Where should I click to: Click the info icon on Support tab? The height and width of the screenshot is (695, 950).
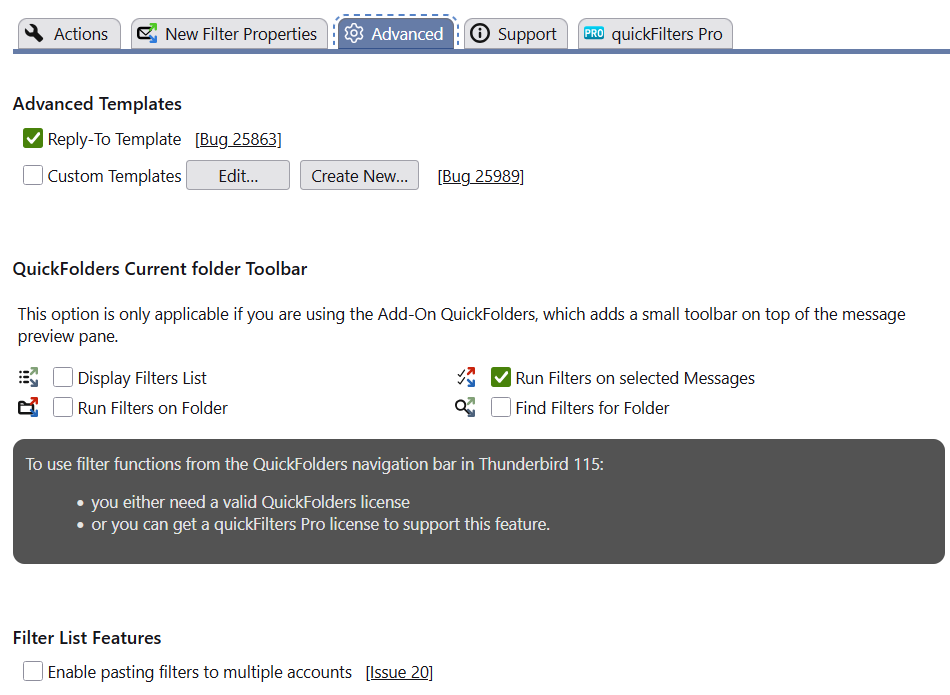[480, 34]
